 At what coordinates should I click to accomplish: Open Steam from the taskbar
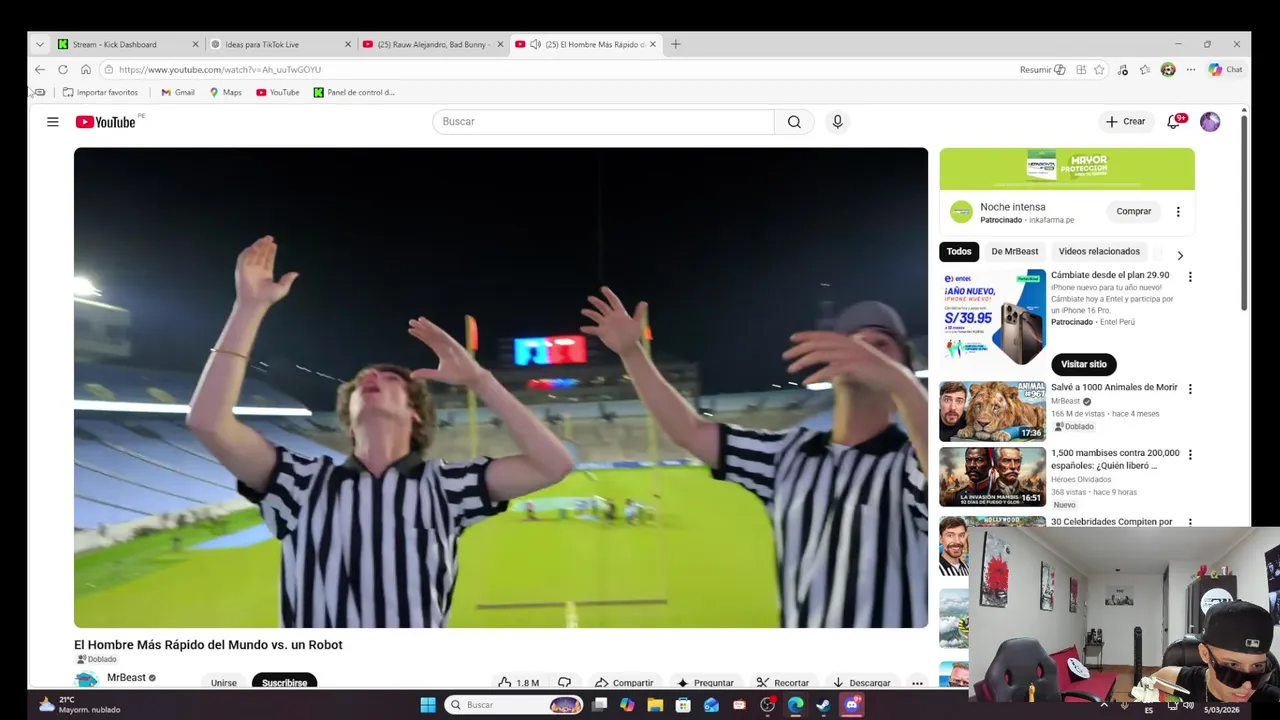tap(823, 705)
